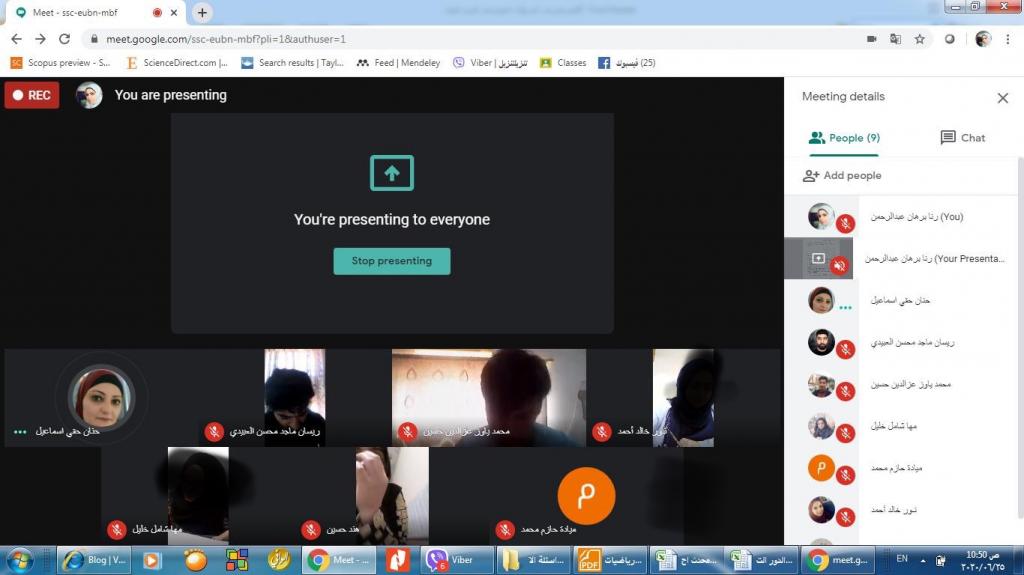Image resolution: width=1024 pixels, height=575 pixels.
Task: Click the Your Presentation thumbnail in People list
Action: click(x=818, y=258)
